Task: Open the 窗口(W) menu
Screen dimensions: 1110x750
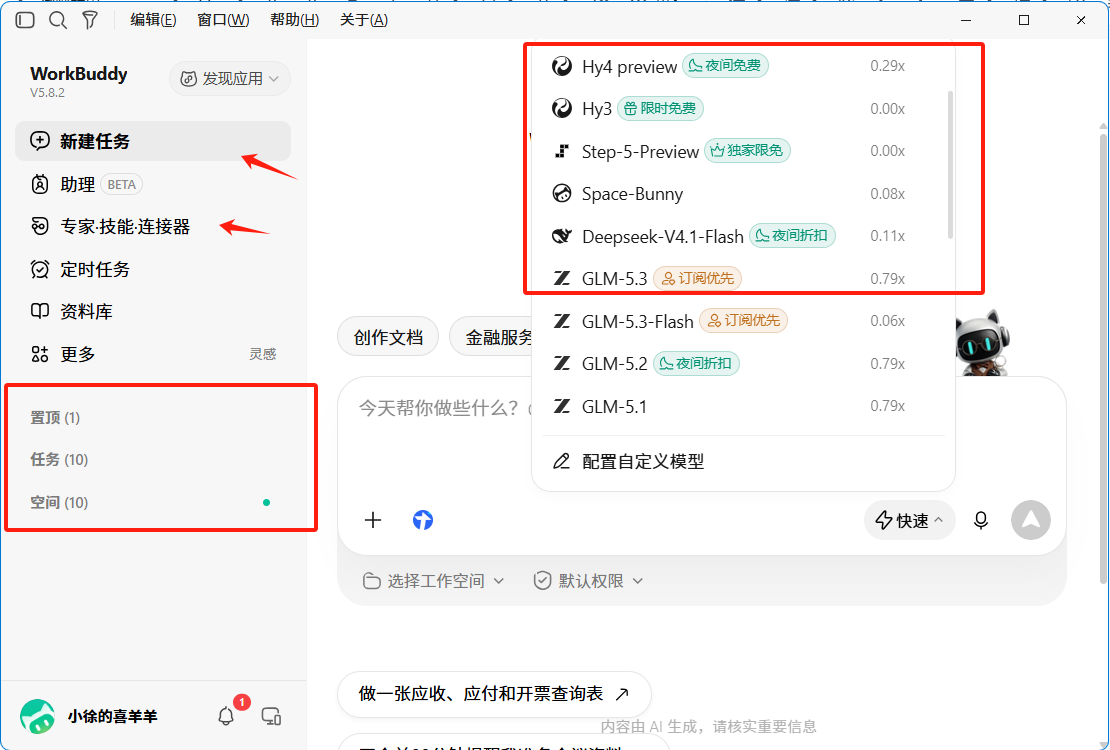Action: tap(223, 20)
